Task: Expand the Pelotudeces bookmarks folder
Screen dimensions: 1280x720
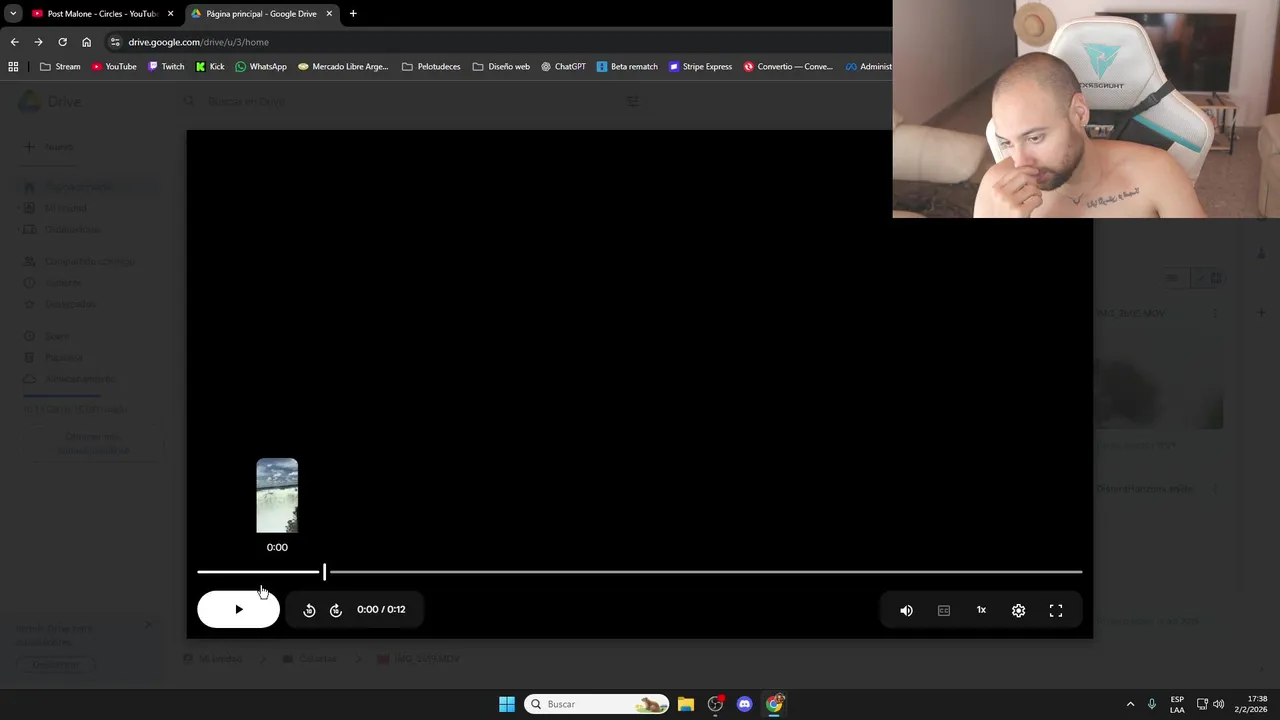Action: click(431, 67)
